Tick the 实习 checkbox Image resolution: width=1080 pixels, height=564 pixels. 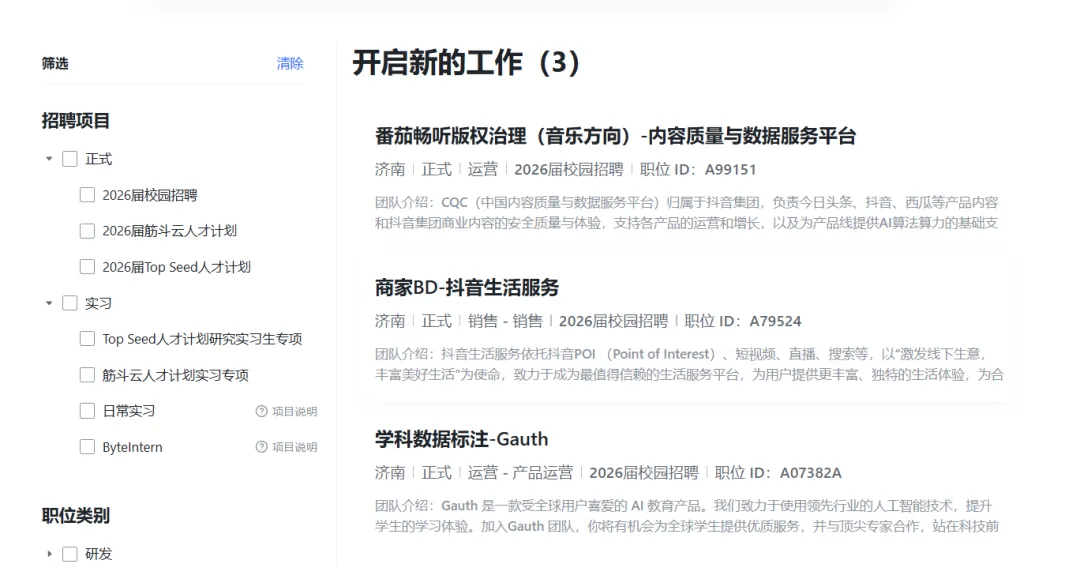(x=70, y=303)
